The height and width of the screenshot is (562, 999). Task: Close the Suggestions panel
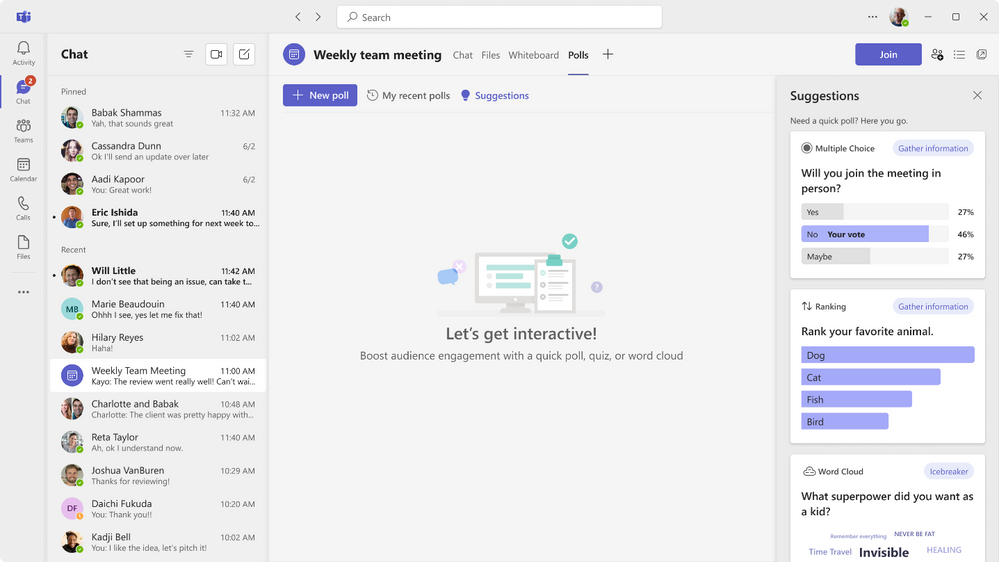click(x=977, y=96)
